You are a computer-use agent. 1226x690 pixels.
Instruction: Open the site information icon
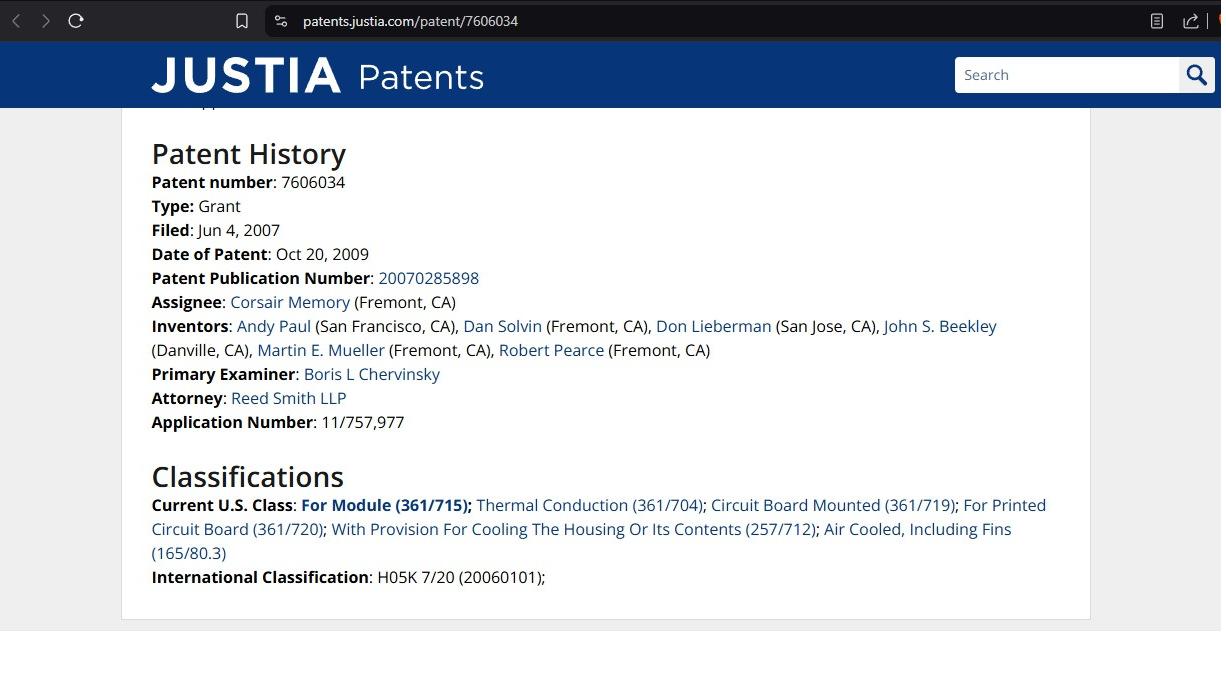pyautogui.click(x=281, y=21)
